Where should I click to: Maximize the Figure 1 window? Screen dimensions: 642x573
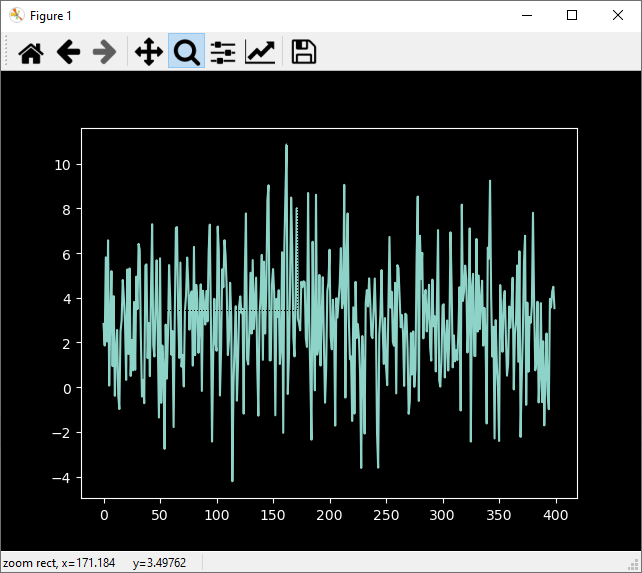pyautogui.click(x=572, y=16)
